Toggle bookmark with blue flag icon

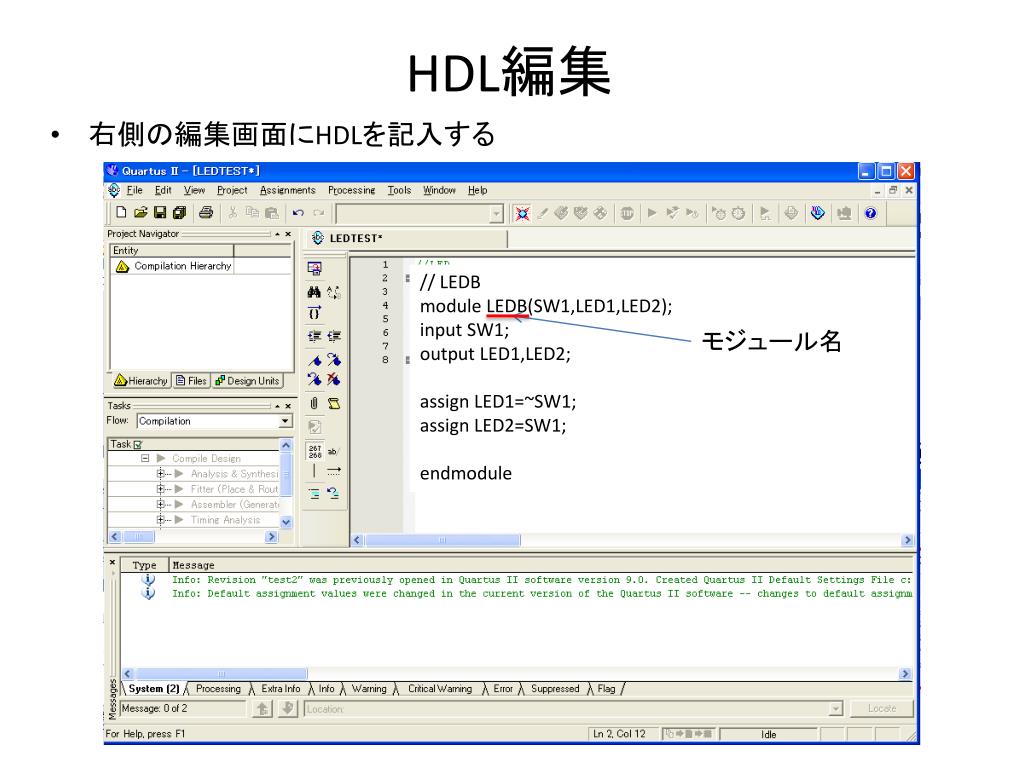pos(314,360)
